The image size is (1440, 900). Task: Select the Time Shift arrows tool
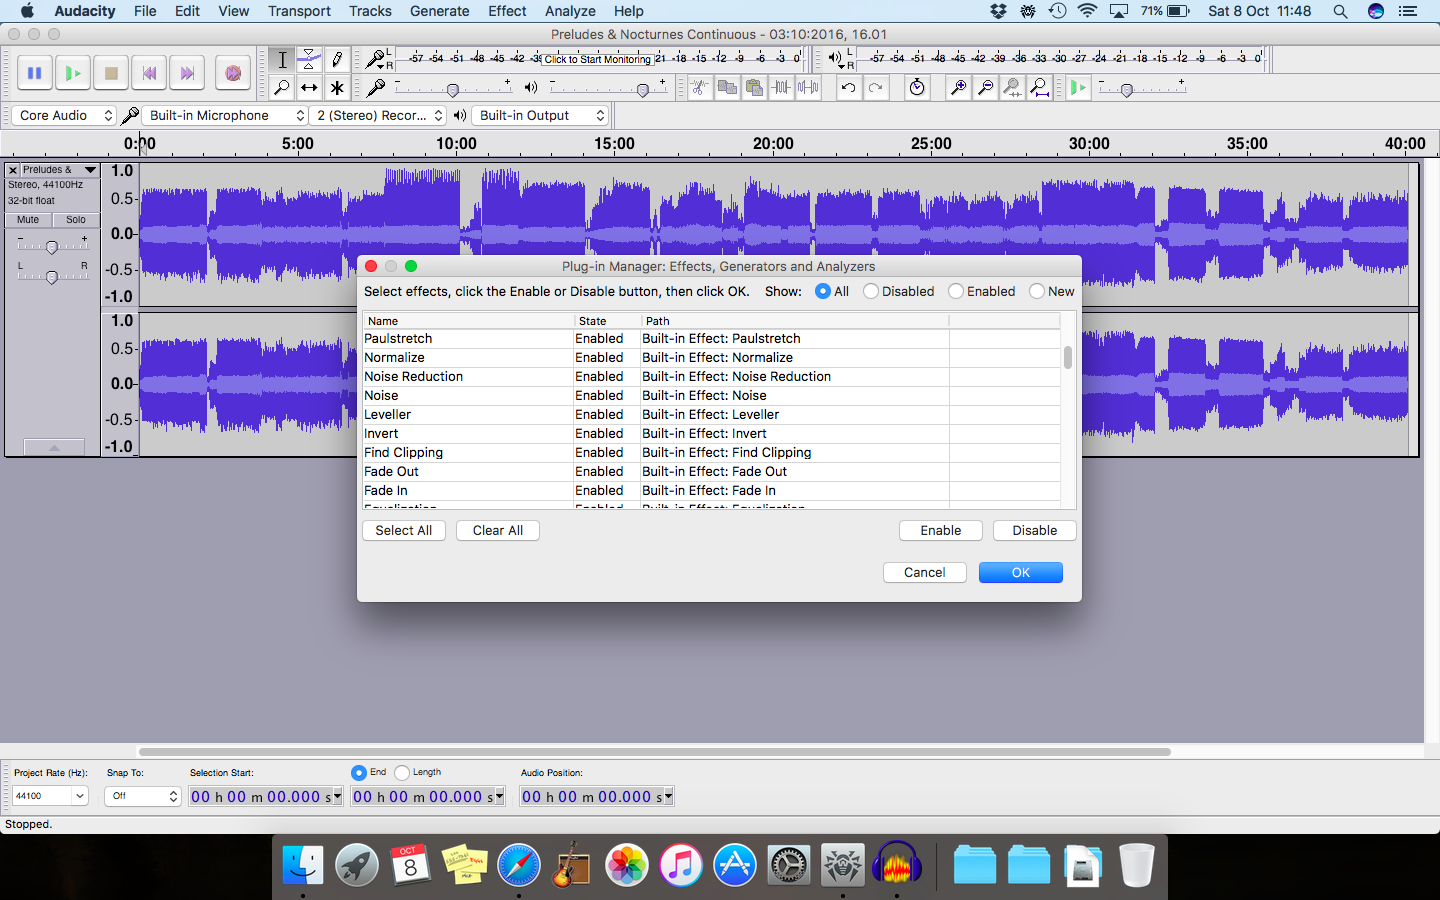(x=309, y=88)
